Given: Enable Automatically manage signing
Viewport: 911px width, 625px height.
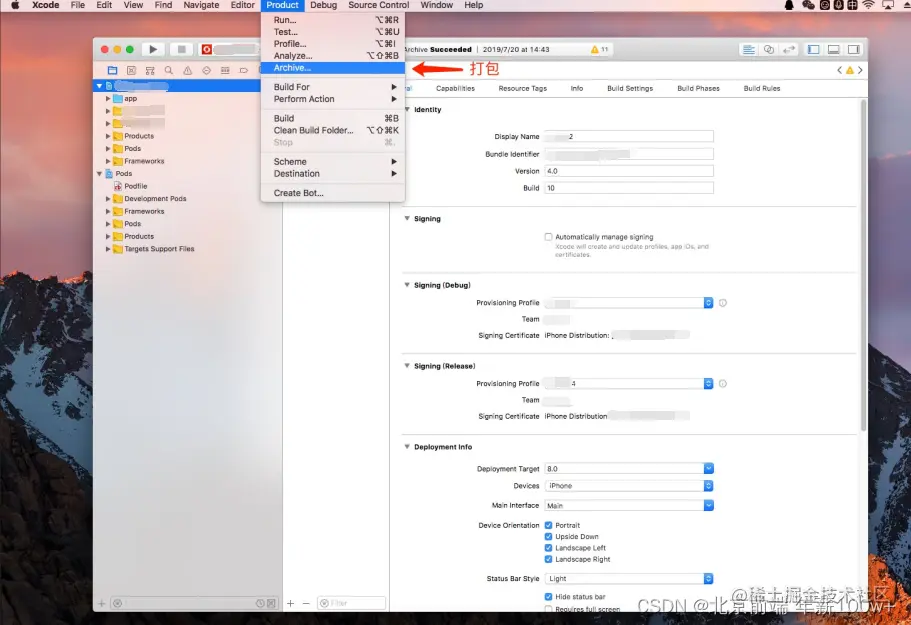Looking at the screenshot, I should pyautogui.click(x=548, y=237).
